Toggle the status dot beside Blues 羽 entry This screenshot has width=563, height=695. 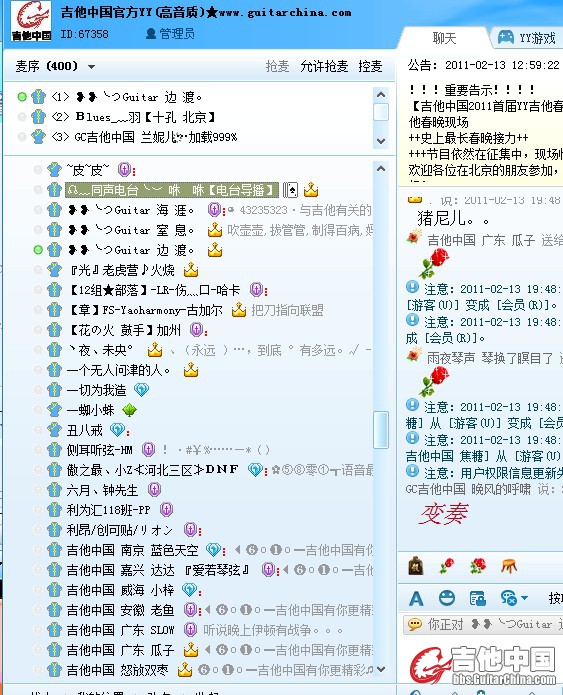click(x=22, y=117)
